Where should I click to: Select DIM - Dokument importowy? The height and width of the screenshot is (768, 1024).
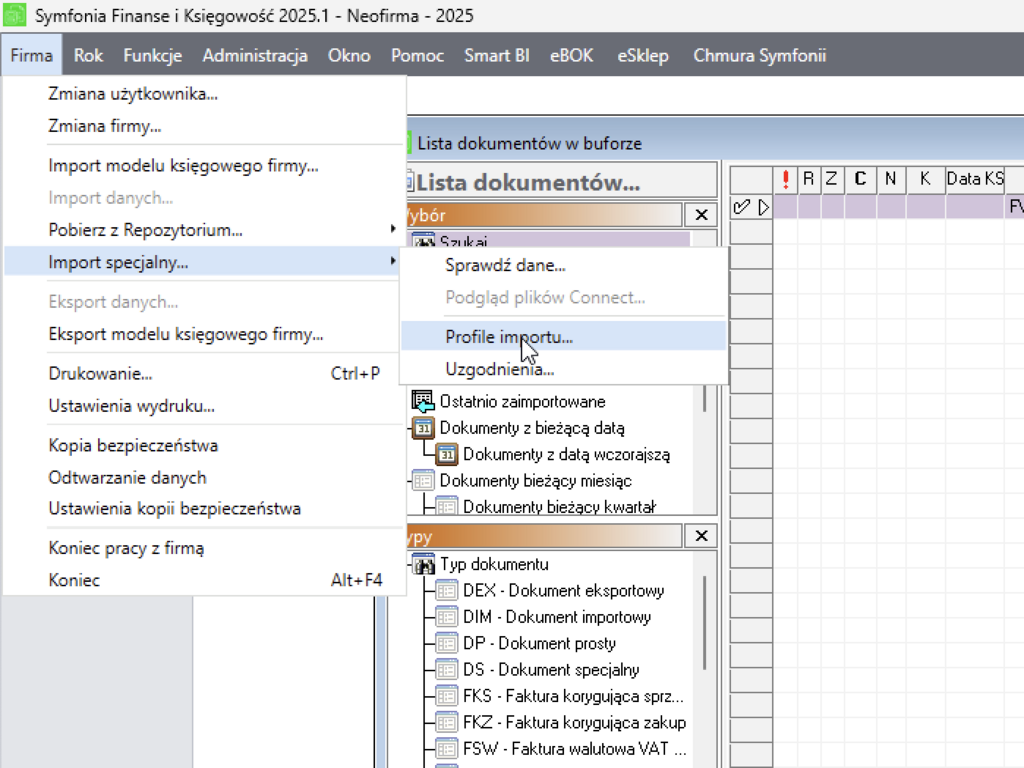[x=557, y=617]
